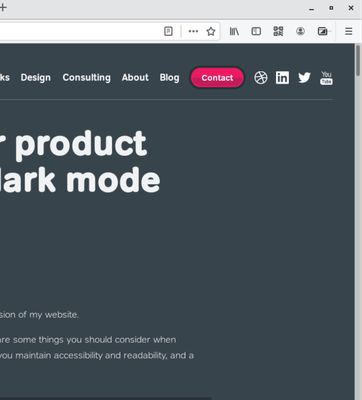Click the 'some things you should consider when' text
The image size is (362, 400).
click(x=95, y=340)
